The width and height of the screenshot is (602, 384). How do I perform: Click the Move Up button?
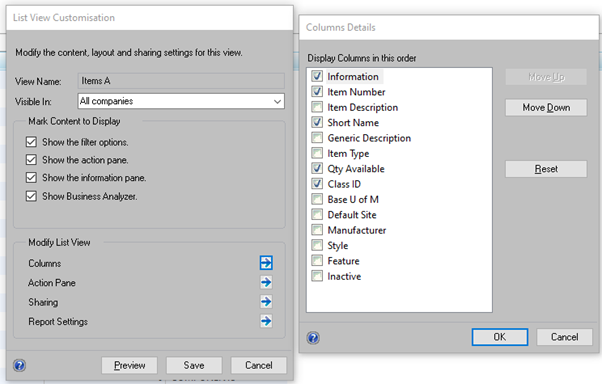(546, 77)
